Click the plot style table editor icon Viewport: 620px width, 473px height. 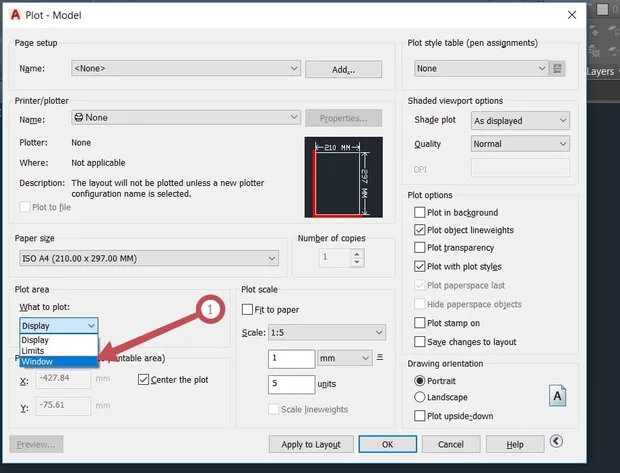click(558, 69)
